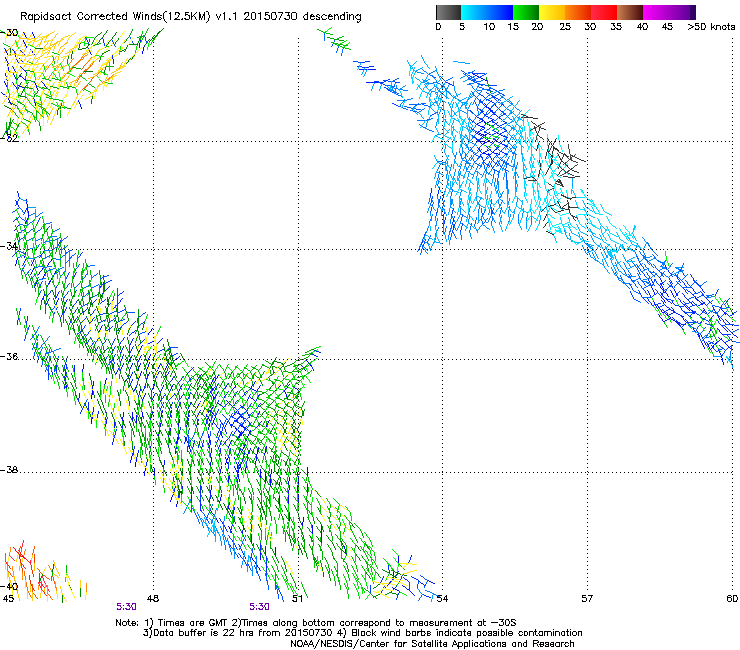Viewport: 740px width, 650px height.
Task: Click the magenta 40–45 knots color bar segment
Action: click(656, 12)
